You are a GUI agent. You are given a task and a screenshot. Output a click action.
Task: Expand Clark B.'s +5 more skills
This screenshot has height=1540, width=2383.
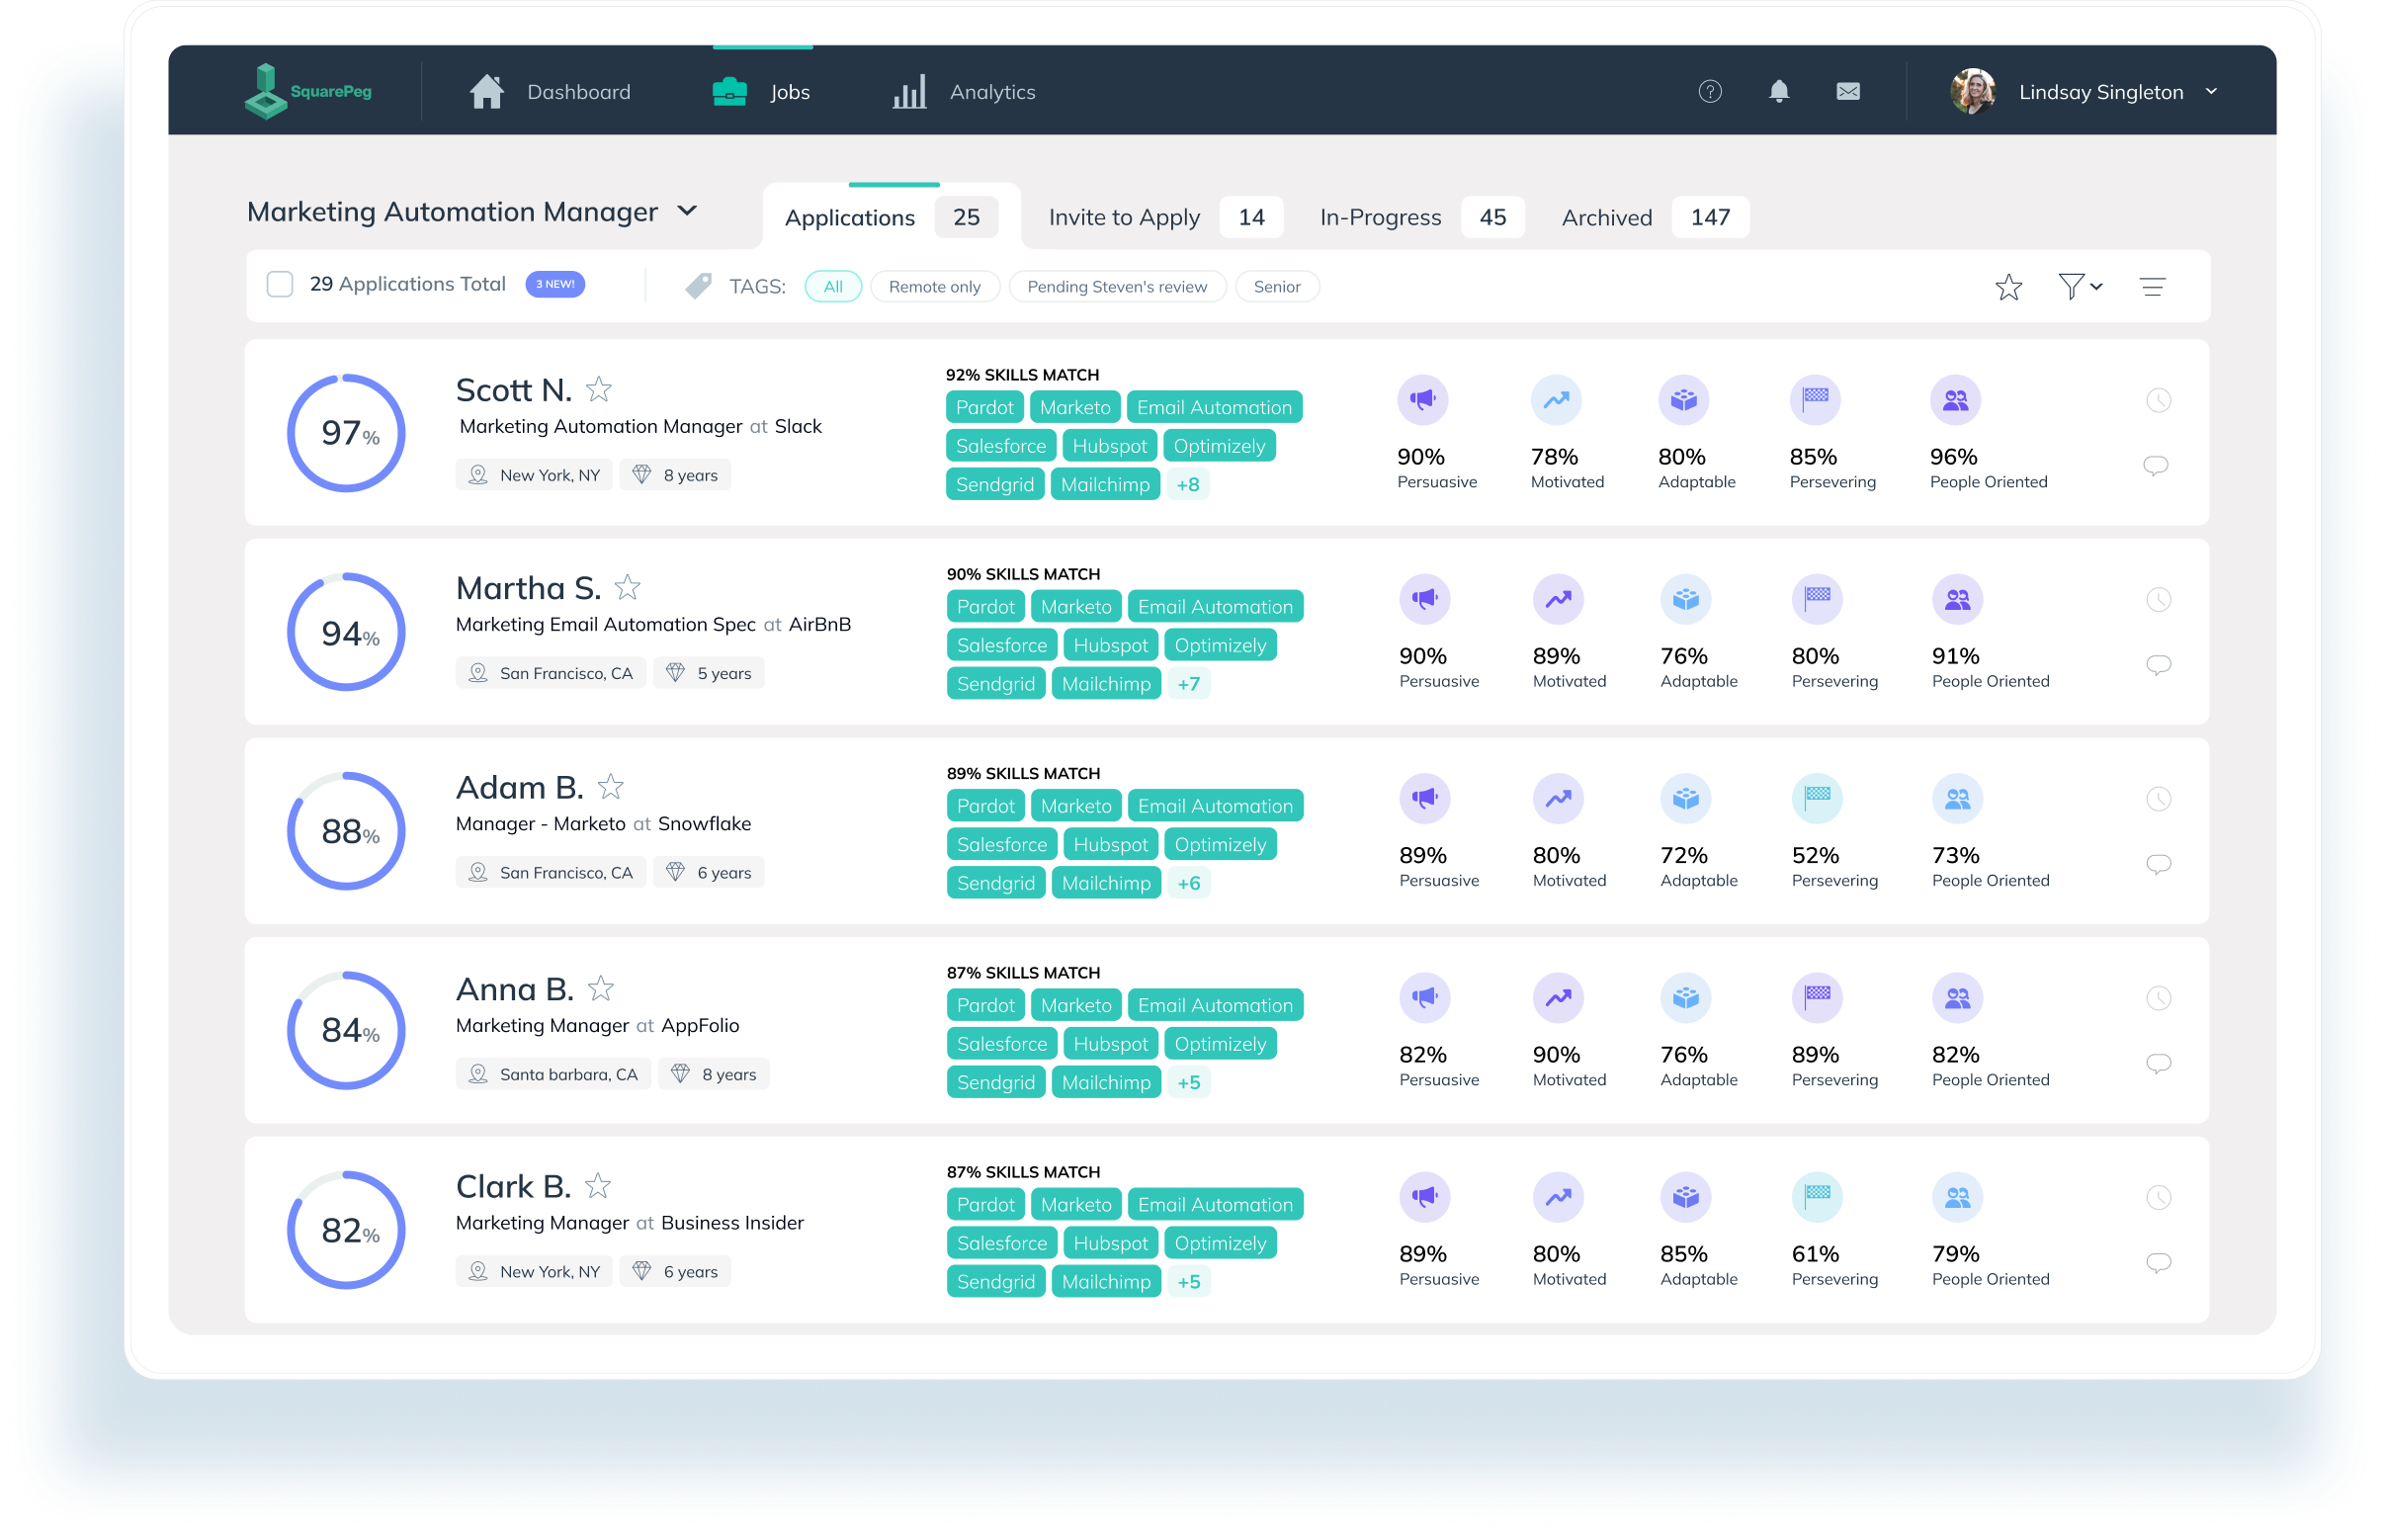click(1188, 1281)
